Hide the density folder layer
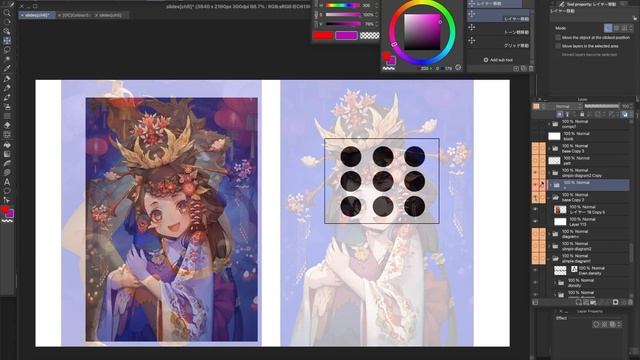 click(x=535, y=282)
